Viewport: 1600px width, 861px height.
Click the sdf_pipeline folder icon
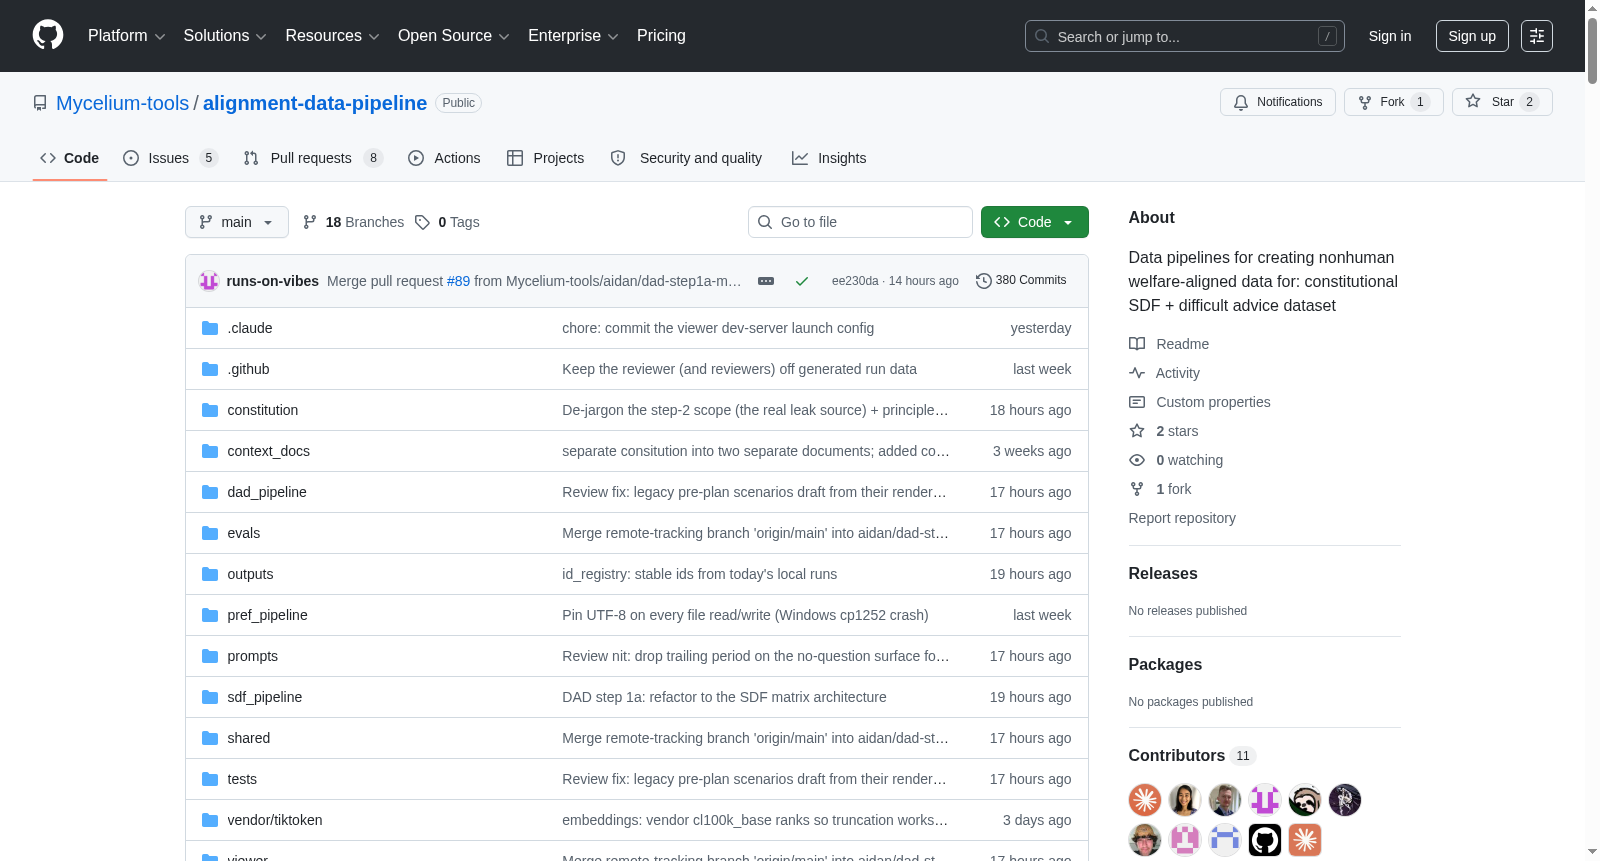point(210,697)
